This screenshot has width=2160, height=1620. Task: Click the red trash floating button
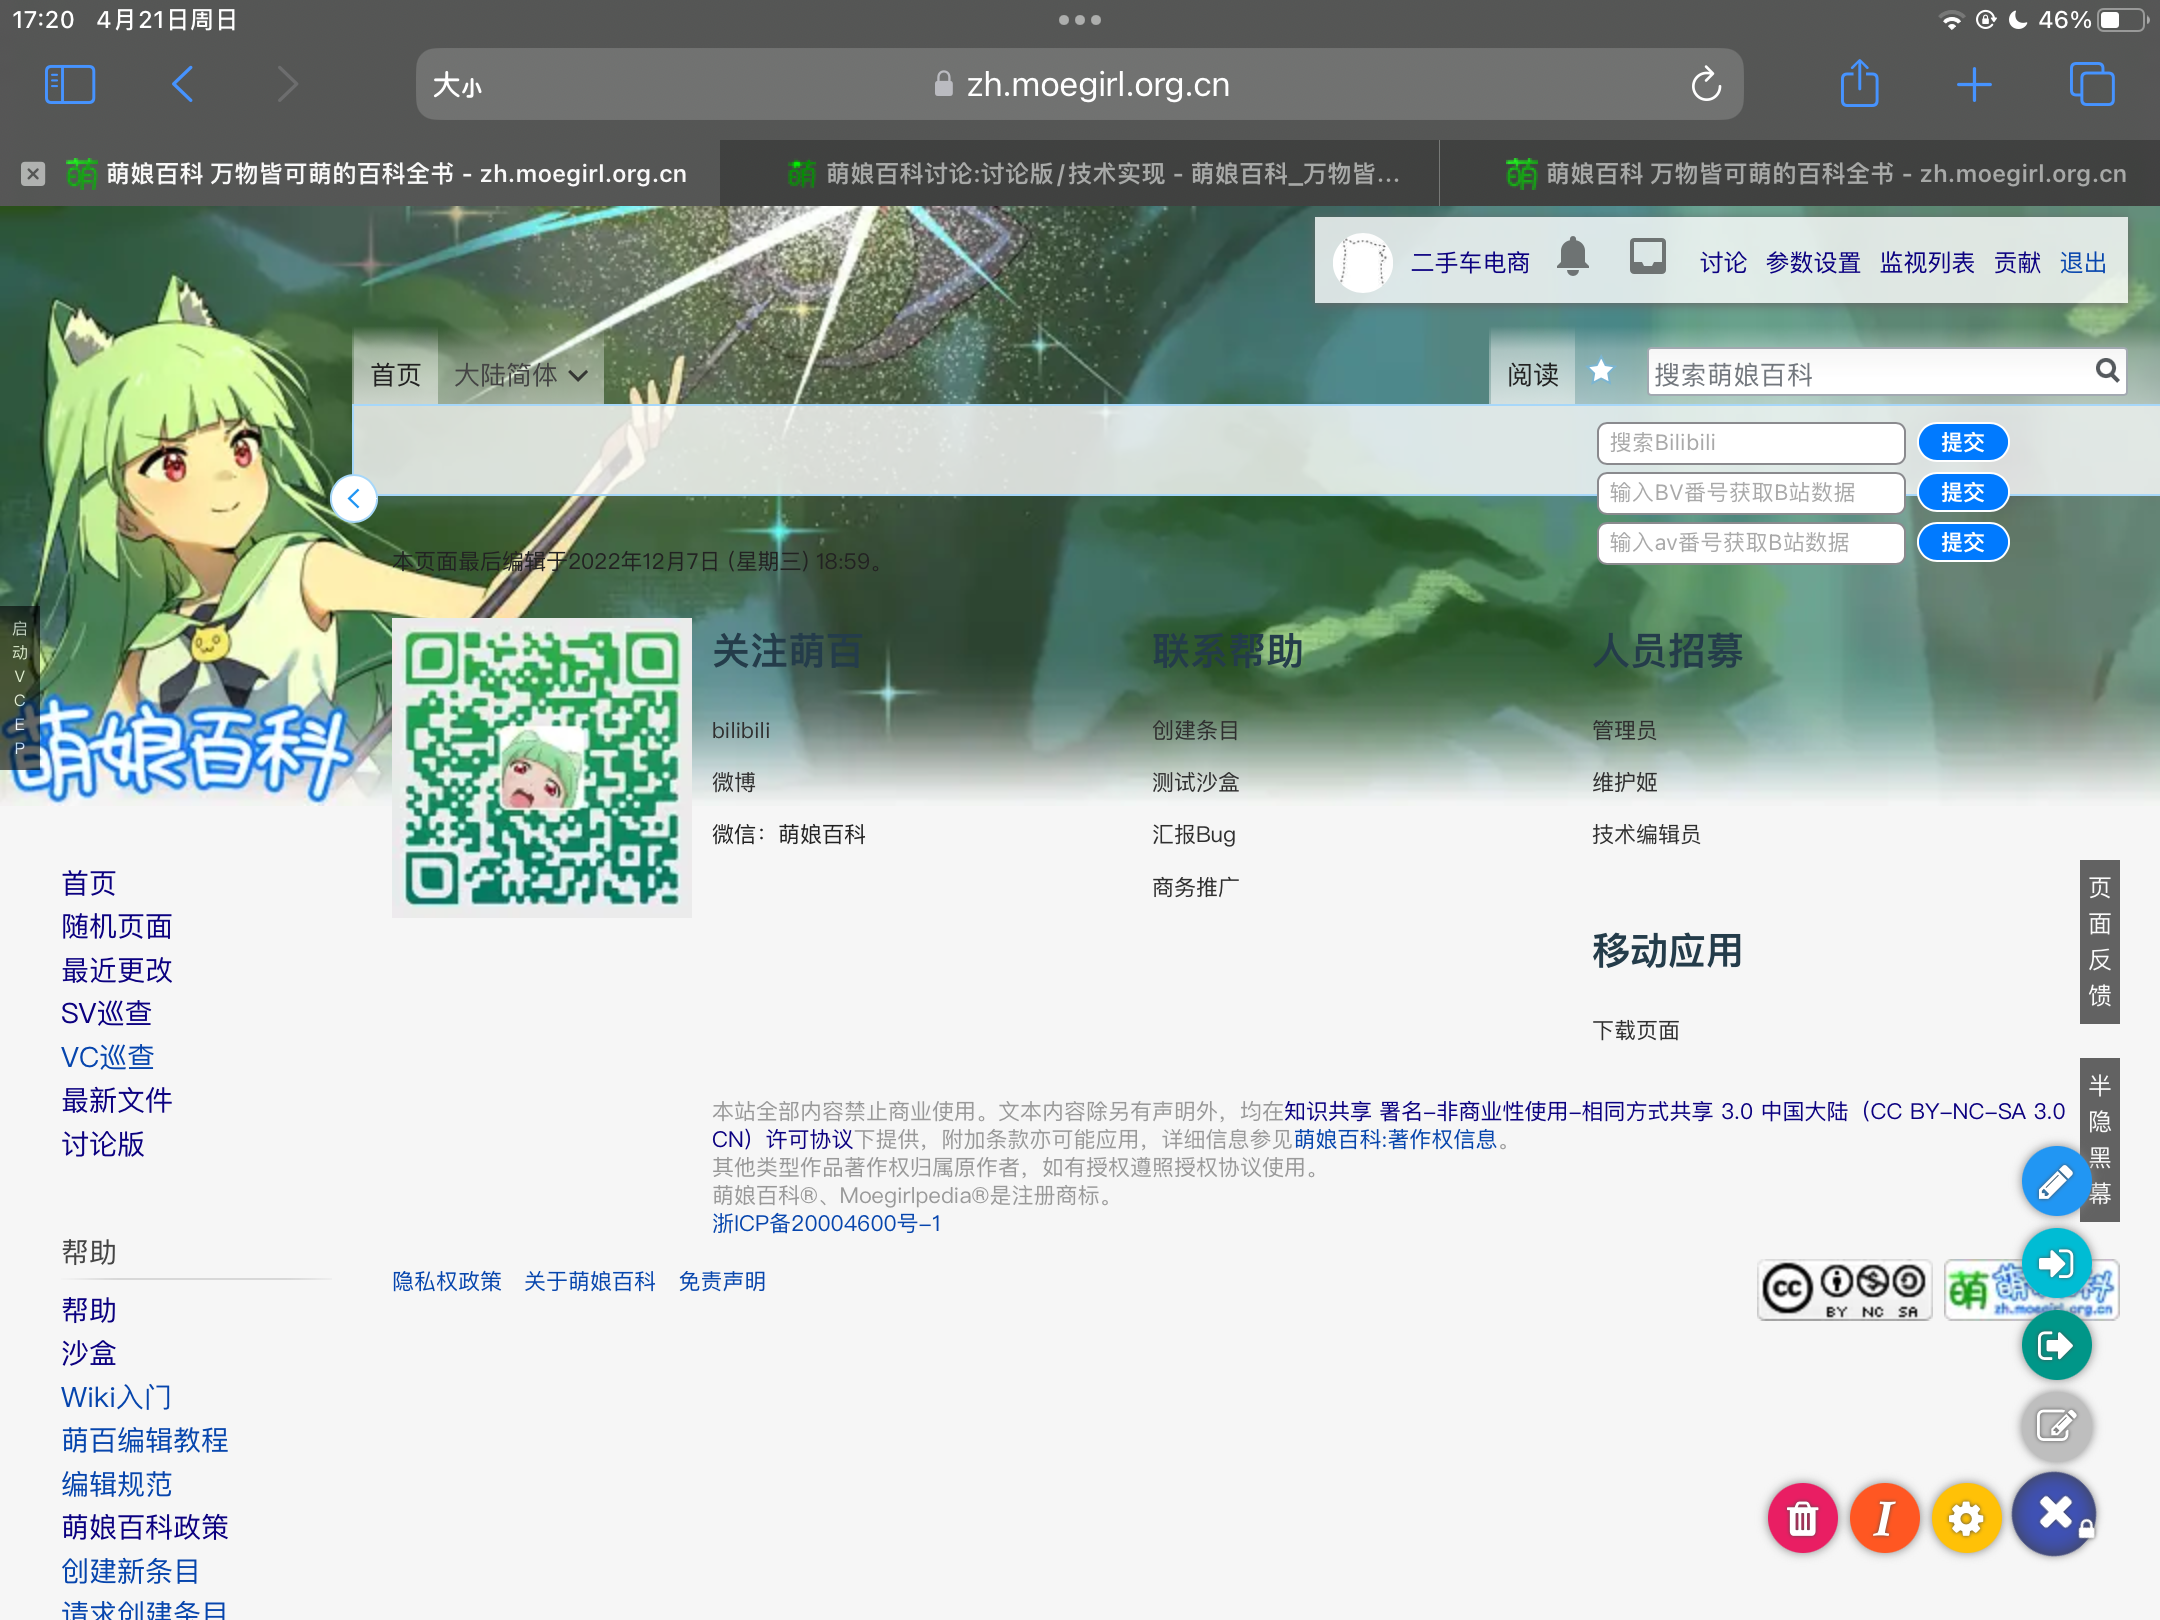coord(1802,1518)
